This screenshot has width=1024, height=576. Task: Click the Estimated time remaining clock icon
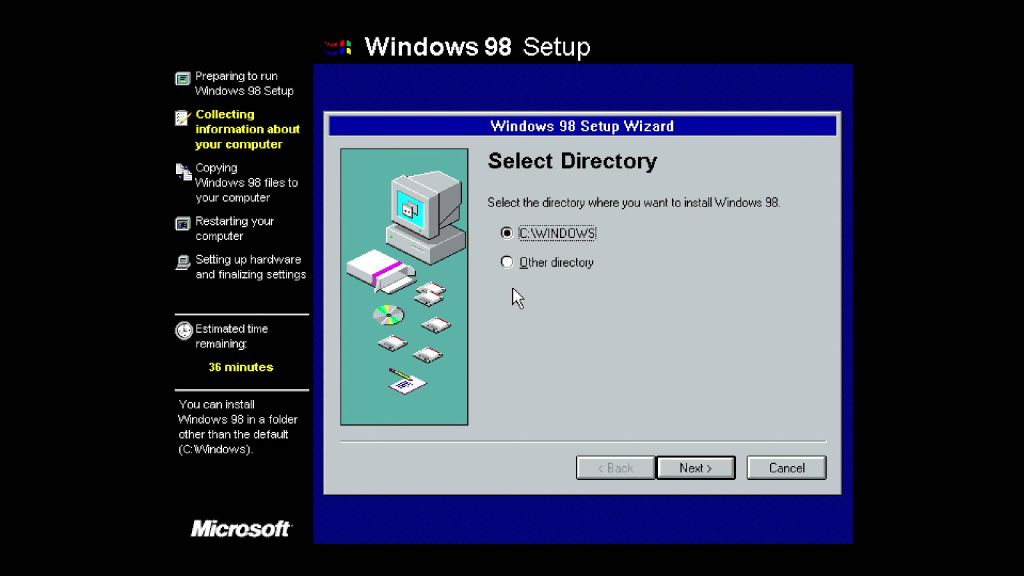click(184, 331)
